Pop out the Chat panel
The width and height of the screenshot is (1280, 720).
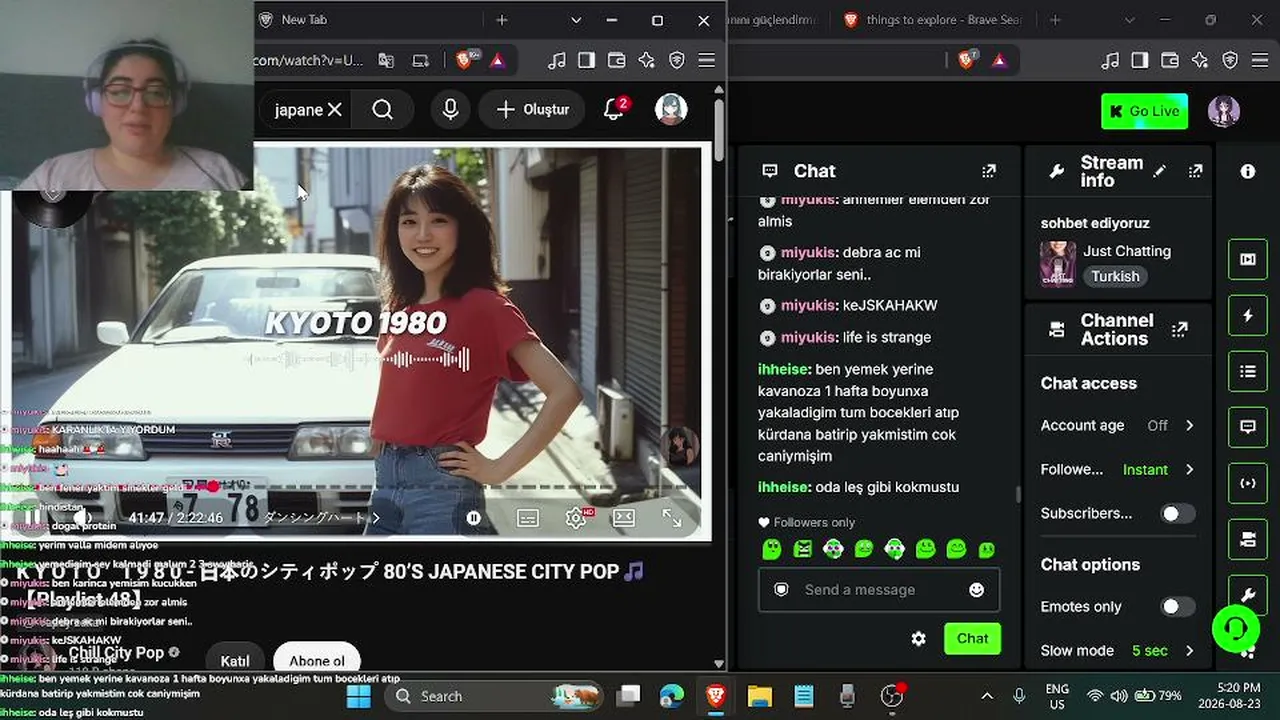coord(989,171)
